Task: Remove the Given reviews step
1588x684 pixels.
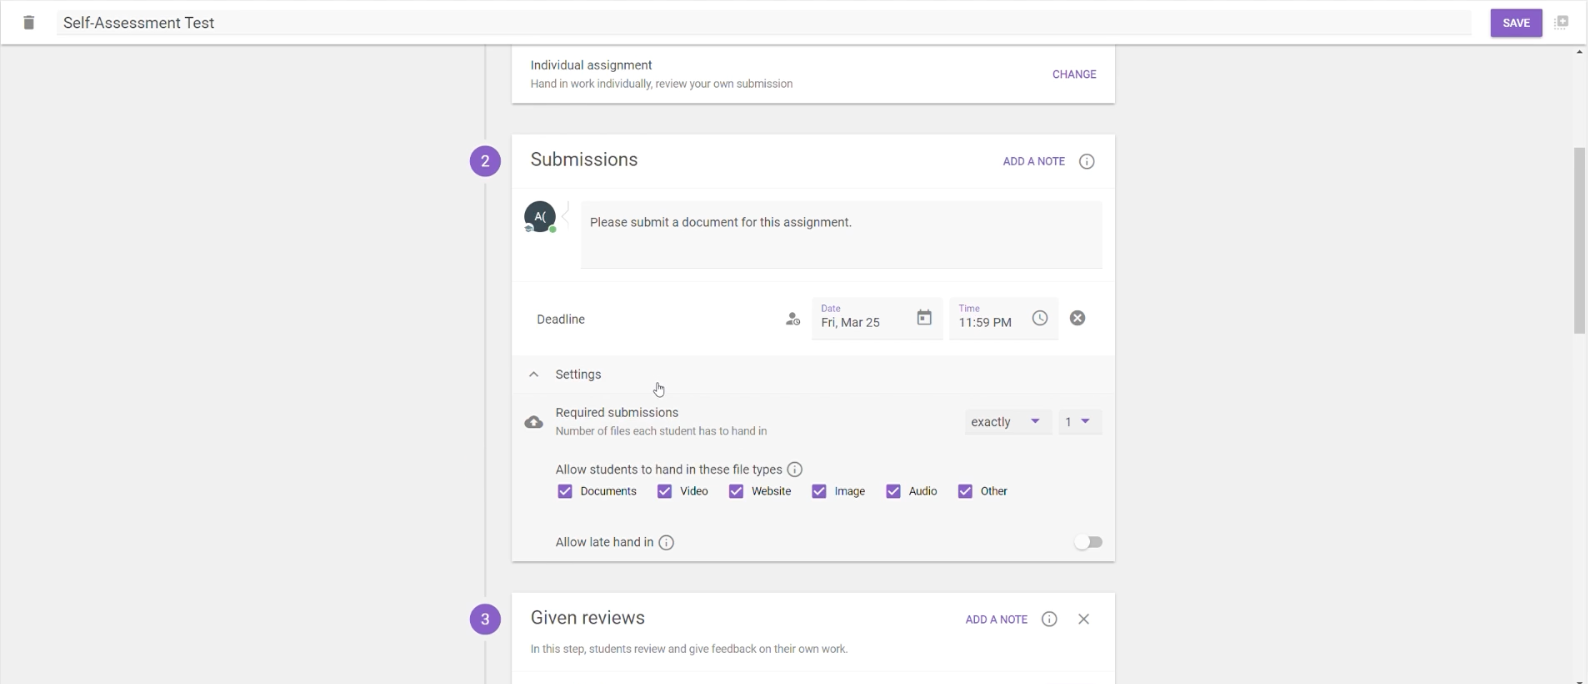Action: [1084, 619]
